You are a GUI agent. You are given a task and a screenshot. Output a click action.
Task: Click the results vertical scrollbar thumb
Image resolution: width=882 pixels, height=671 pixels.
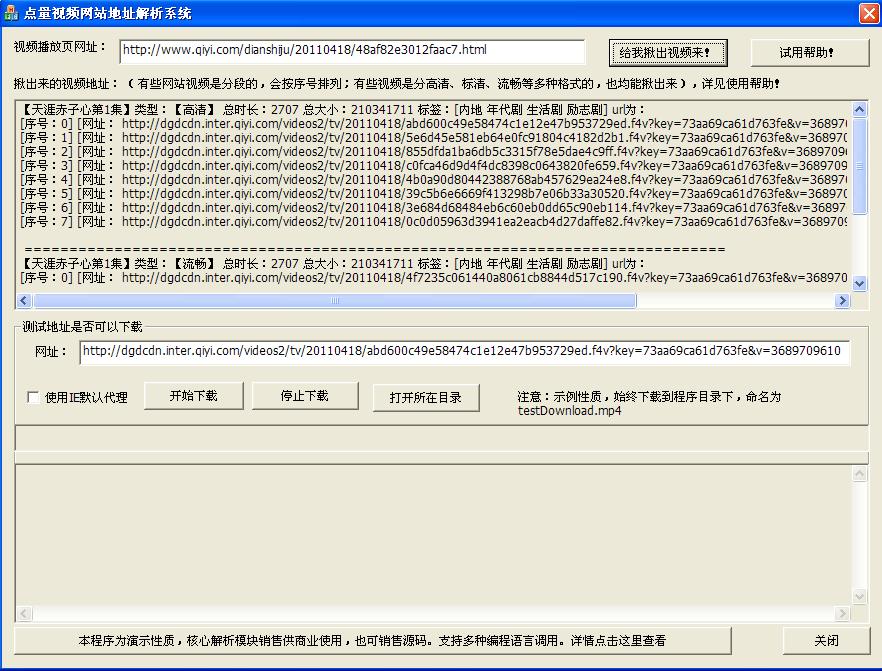click(859, 166)
